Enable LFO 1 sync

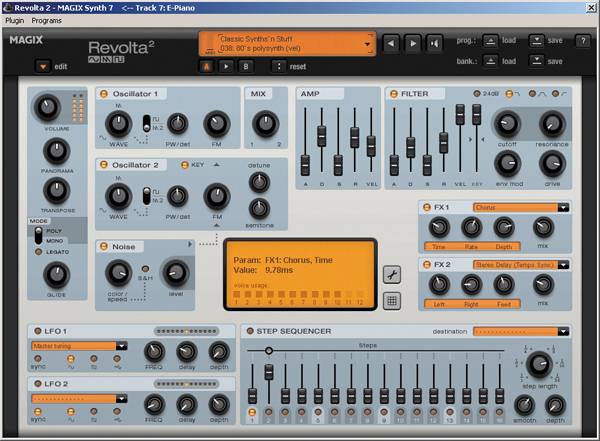click(38, 359)
